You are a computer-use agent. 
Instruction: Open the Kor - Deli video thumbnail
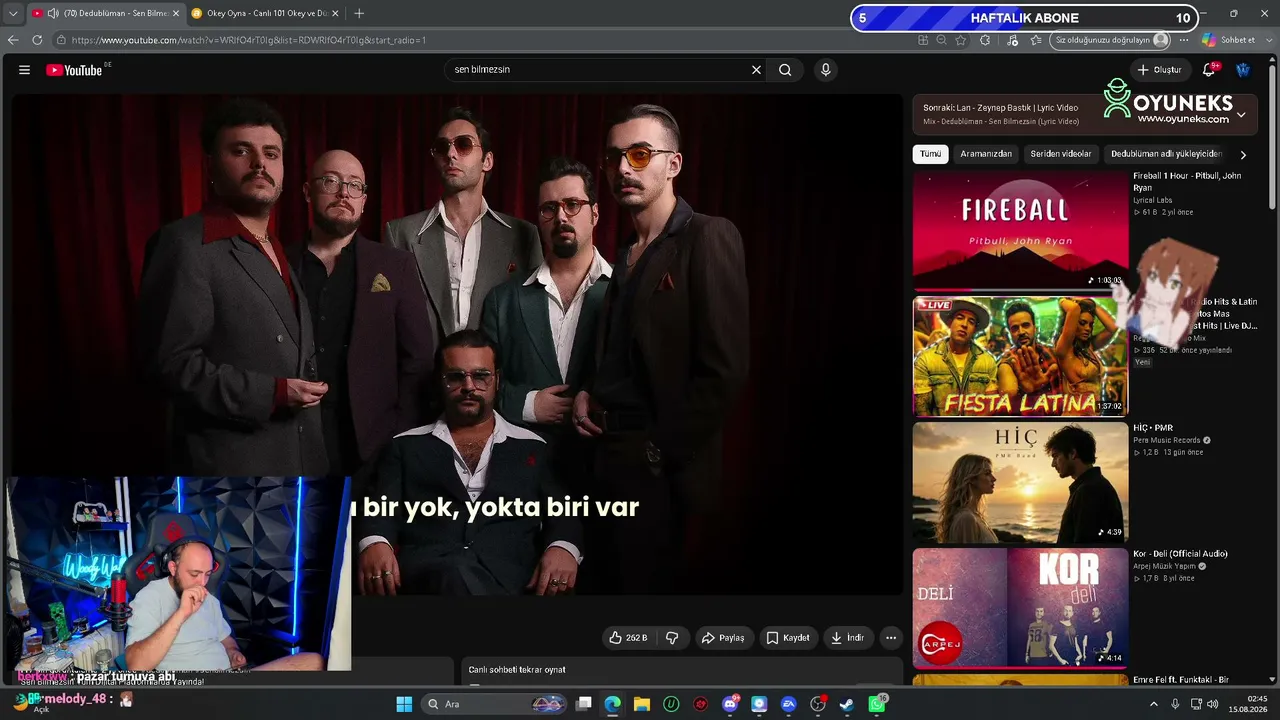coord(1020,608)
